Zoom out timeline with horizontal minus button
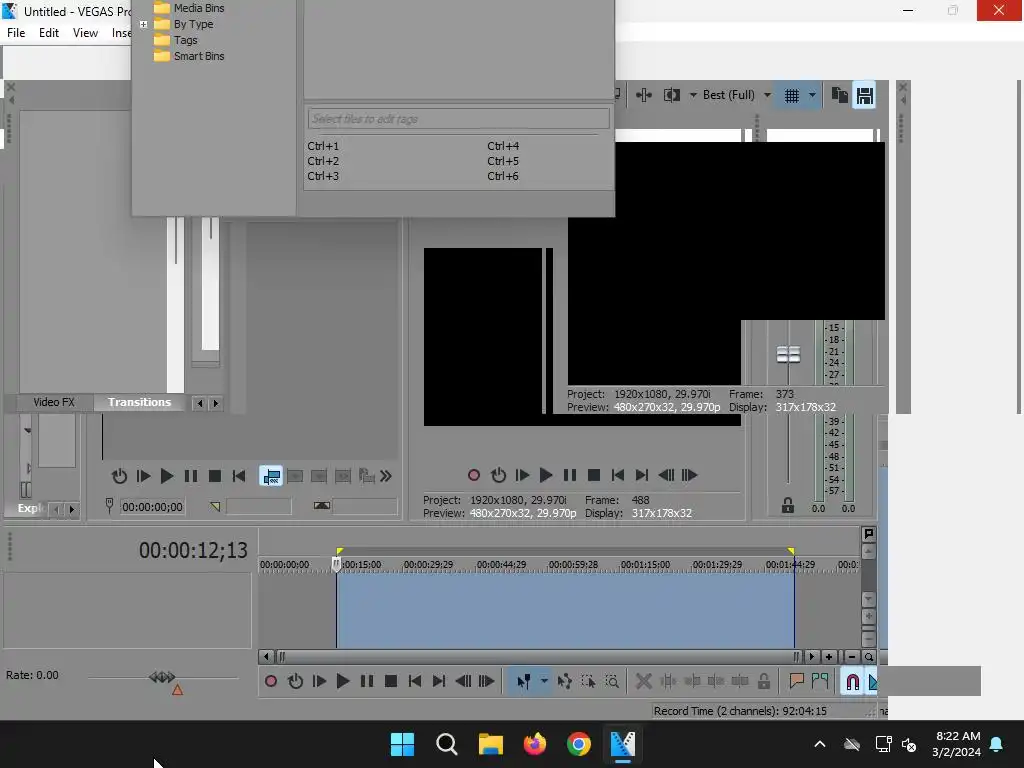This screenshot has height=768, width=1024. click(x=852, y=657)
